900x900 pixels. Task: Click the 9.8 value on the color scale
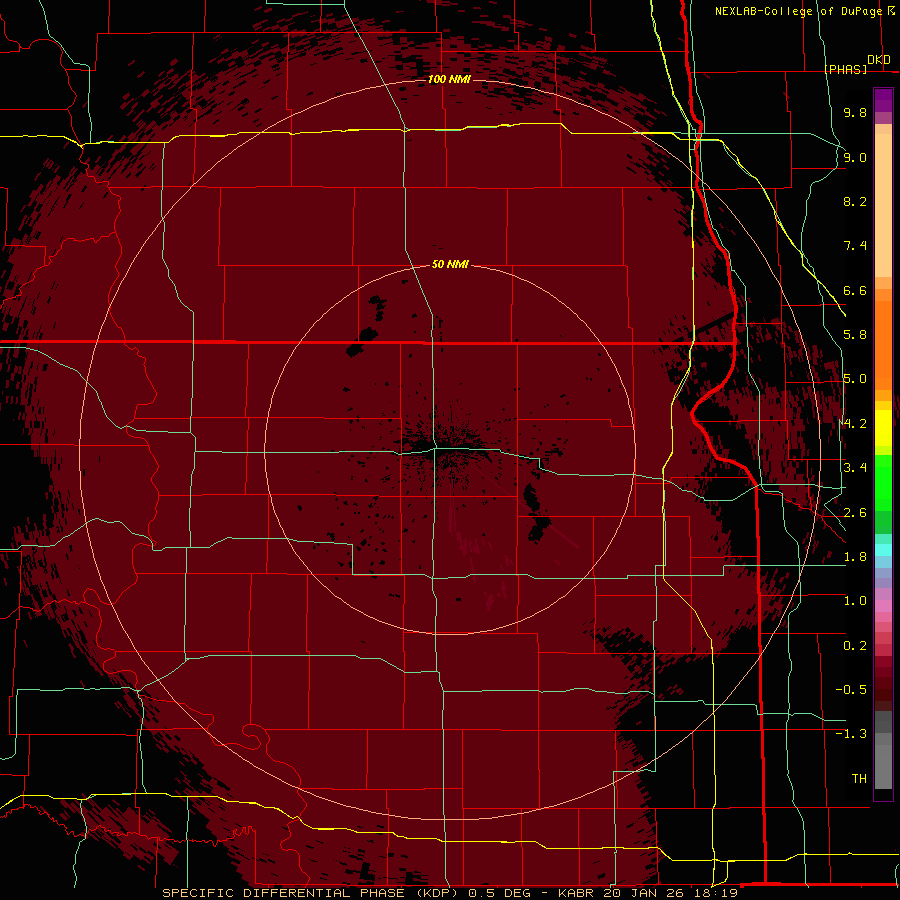855,112
